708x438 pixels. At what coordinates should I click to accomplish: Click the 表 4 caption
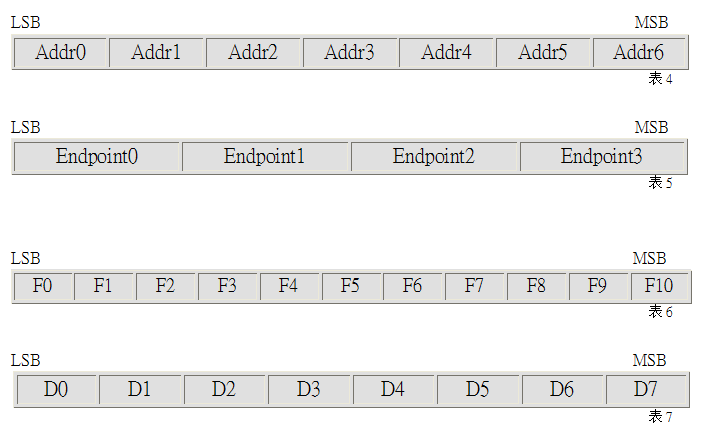tap(661, 79)
